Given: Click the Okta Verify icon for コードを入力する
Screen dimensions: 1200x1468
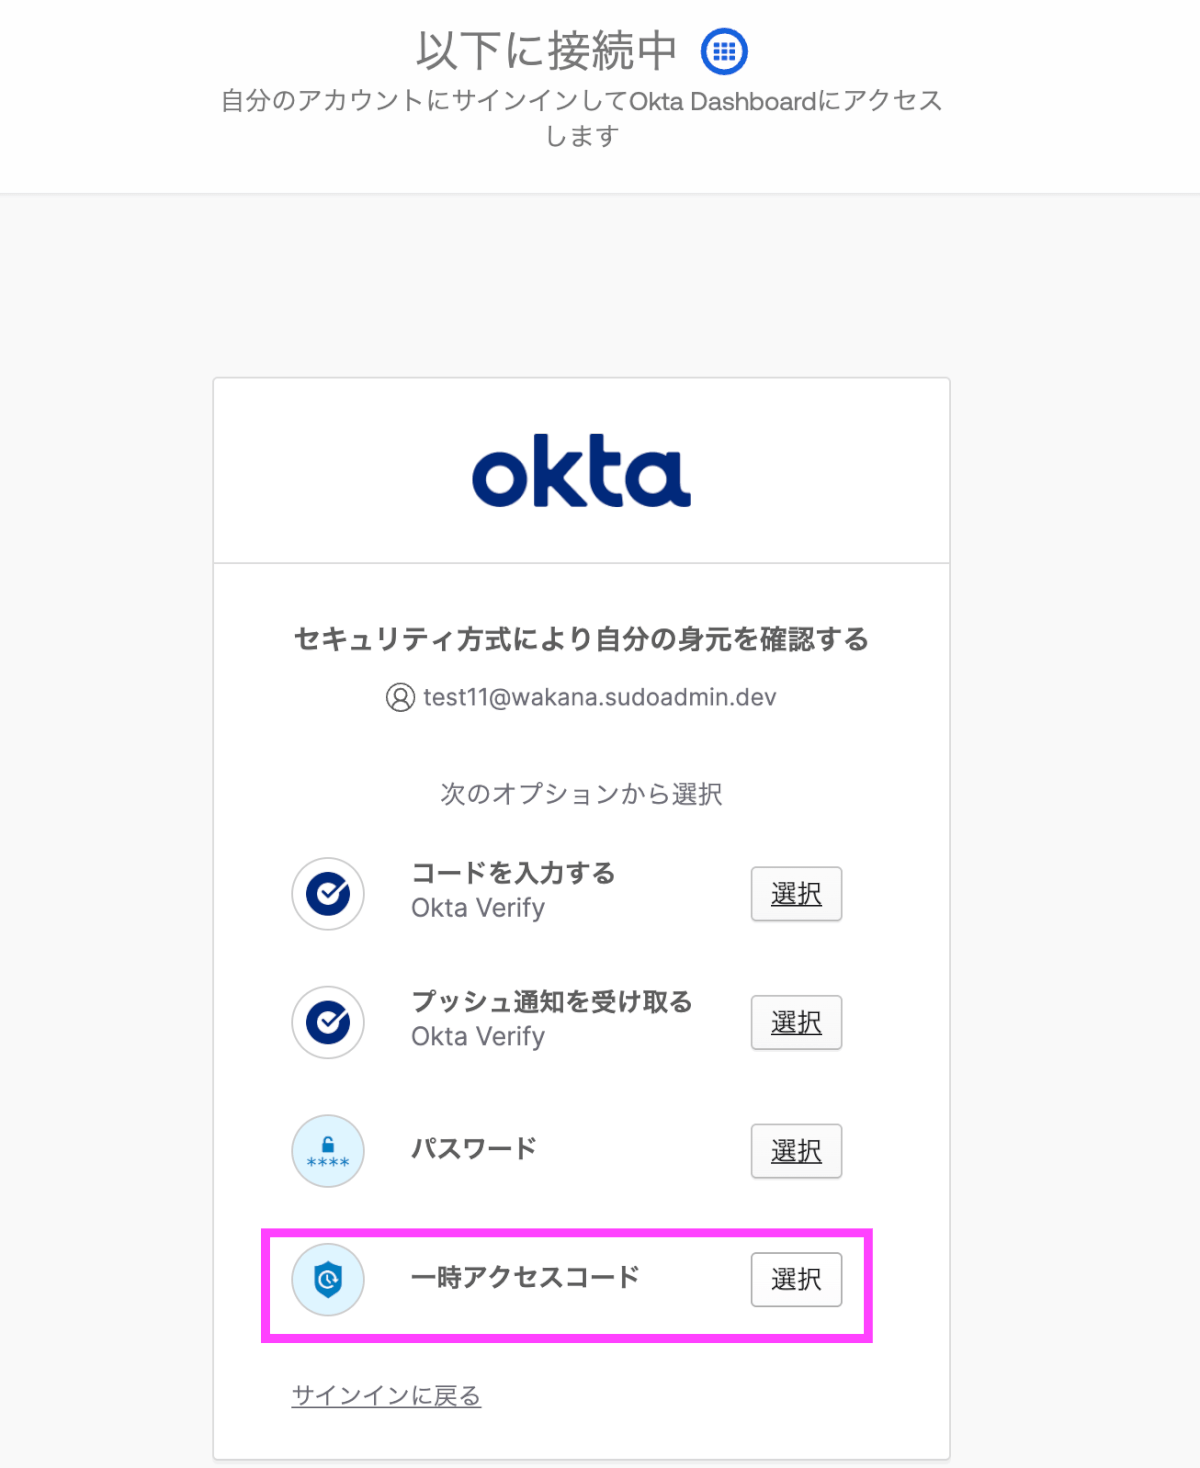Looking at the screenshot, I should [x=328, y=893].
